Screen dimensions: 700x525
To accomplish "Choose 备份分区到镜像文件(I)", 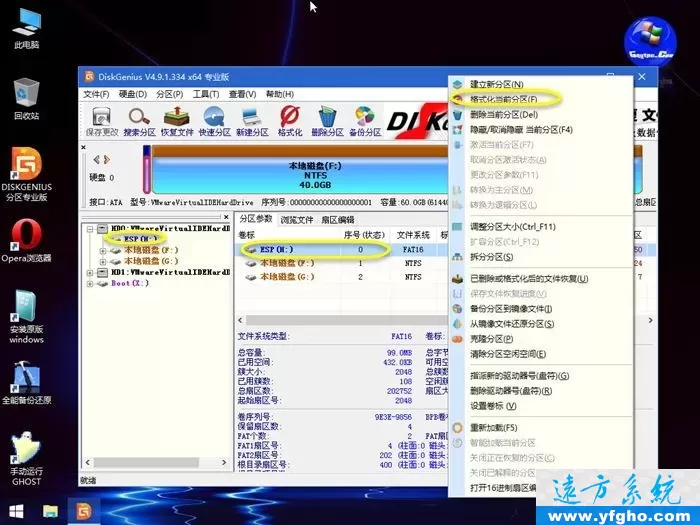I will click(541, 309).
